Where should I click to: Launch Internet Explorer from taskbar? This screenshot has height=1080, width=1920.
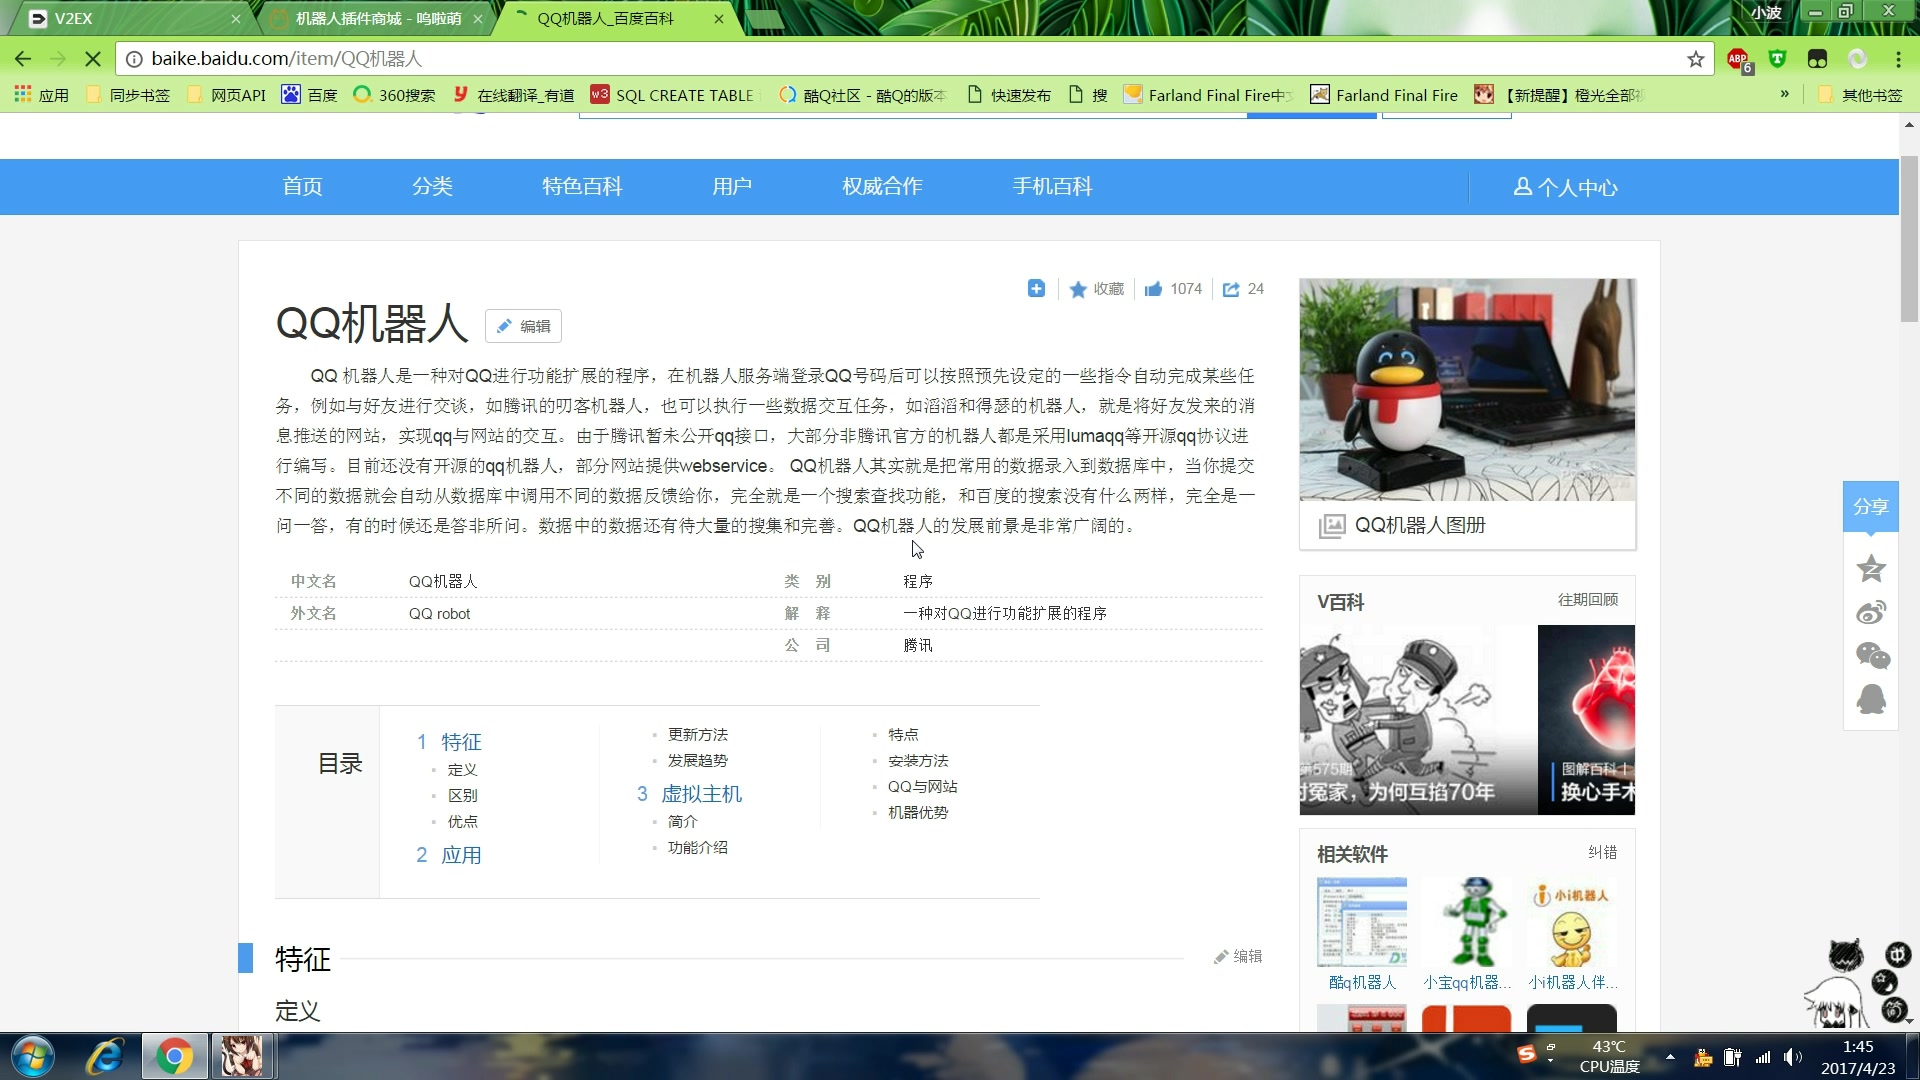[105, 1057]
